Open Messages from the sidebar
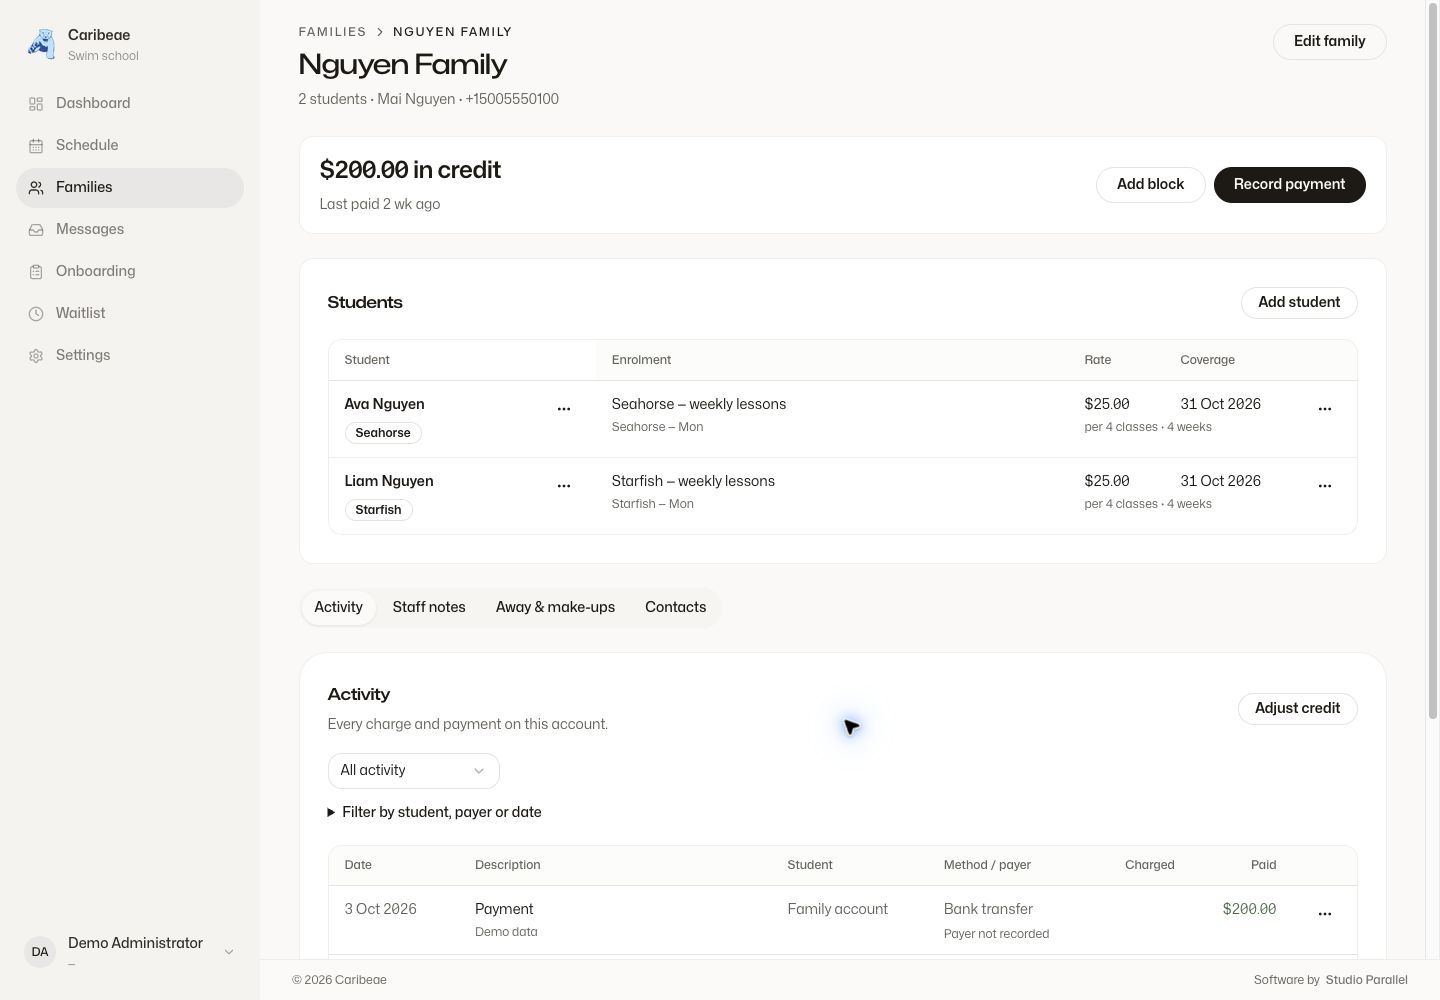1440x1000 pixels. pos(130,230)
